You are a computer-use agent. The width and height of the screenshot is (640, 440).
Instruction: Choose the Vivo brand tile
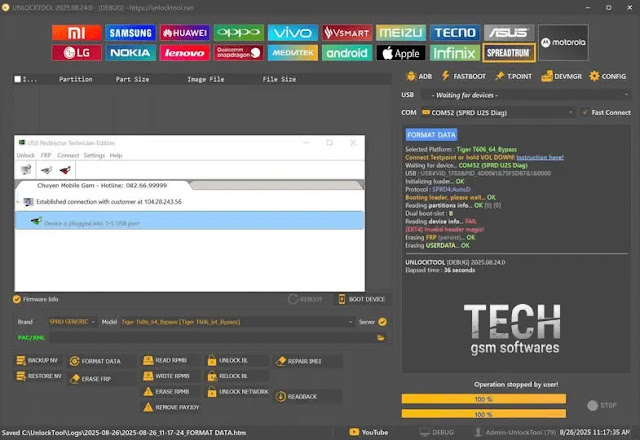pyautogui.click(x=293, y=33)
